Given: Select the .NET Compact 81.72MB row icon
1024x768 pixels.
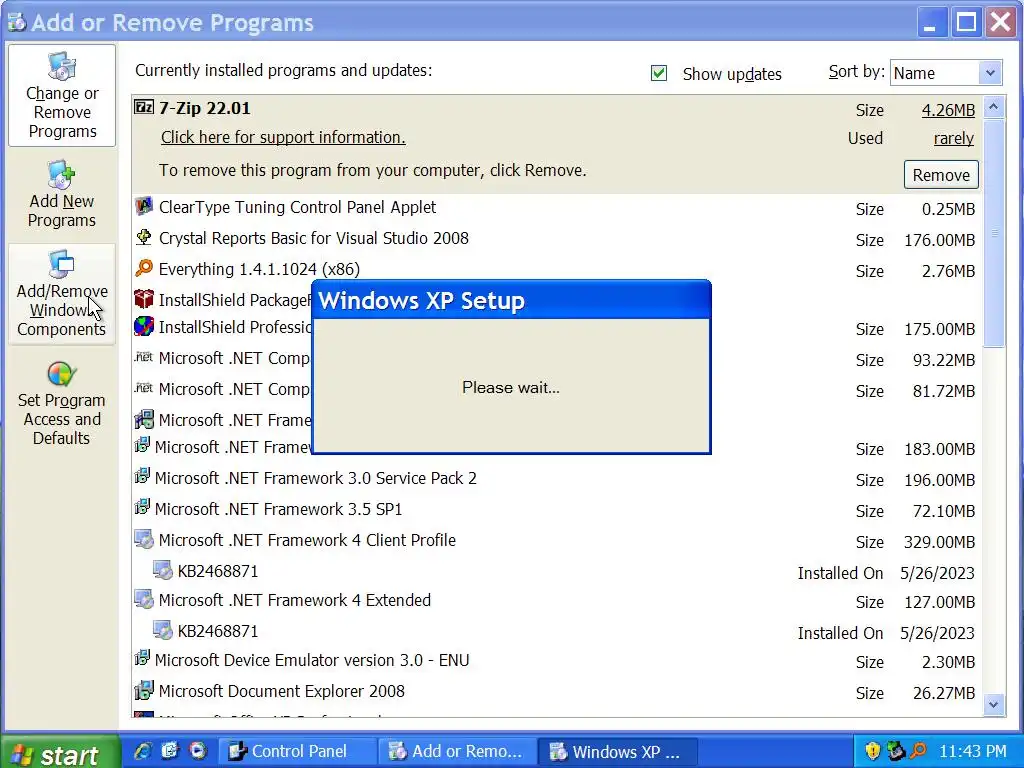Looking at the screenshot, I should tap(144, 388).
